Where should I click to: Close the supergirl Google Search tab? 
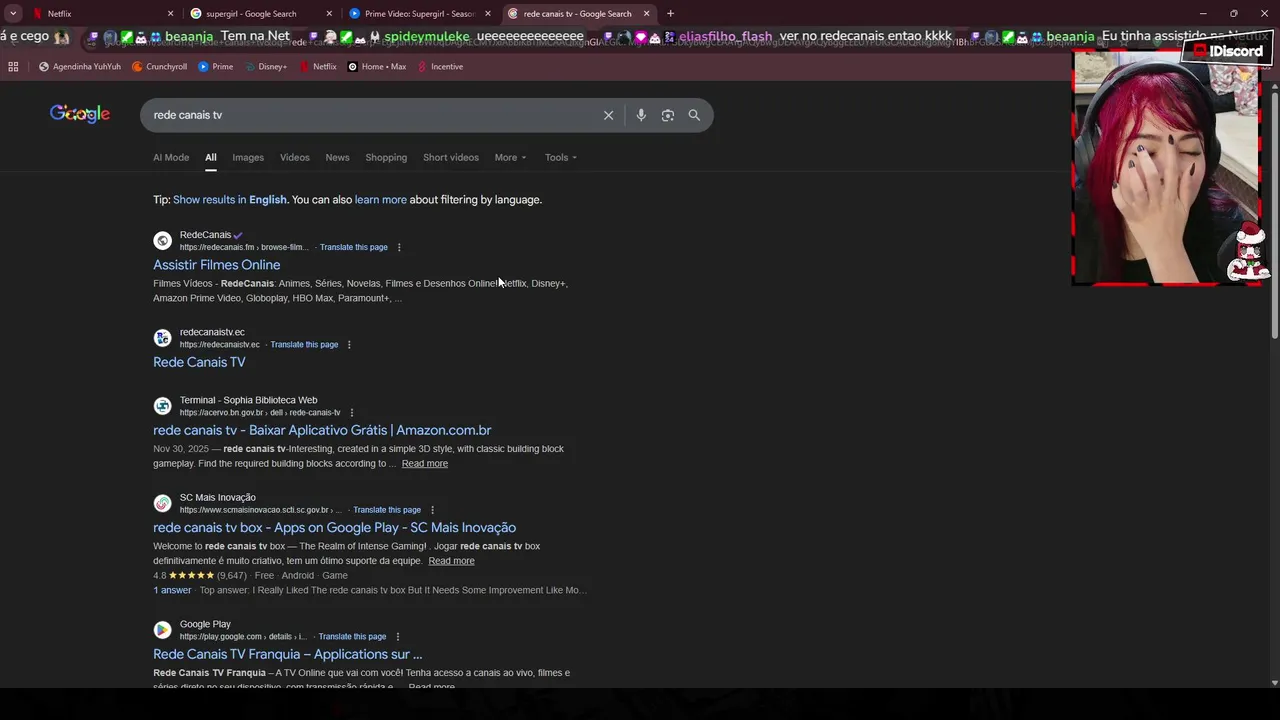click(329, 14)
